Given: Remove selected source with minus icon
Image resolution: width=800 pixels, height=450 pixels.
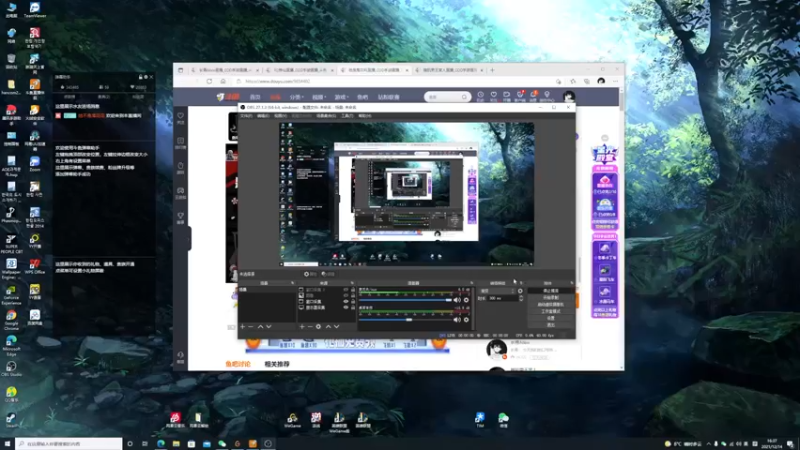Looking at the screenshot, I should (x=310, y=327).
